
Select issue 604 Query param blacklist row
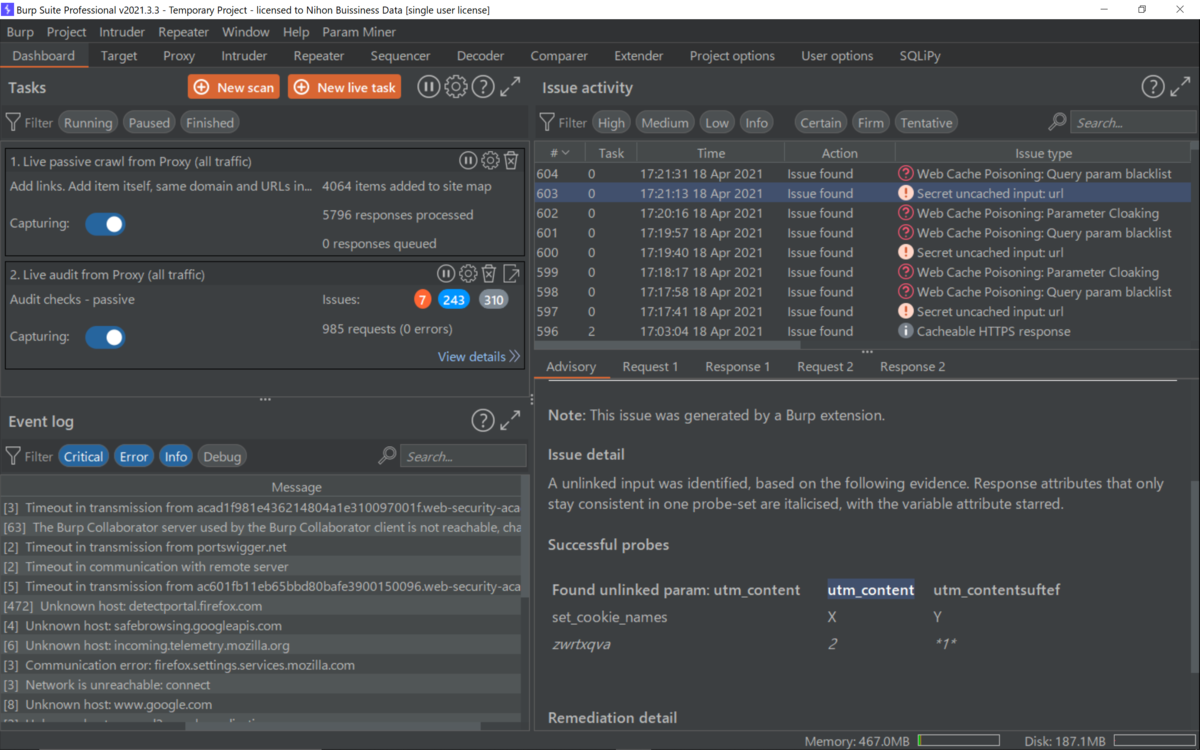862,174
